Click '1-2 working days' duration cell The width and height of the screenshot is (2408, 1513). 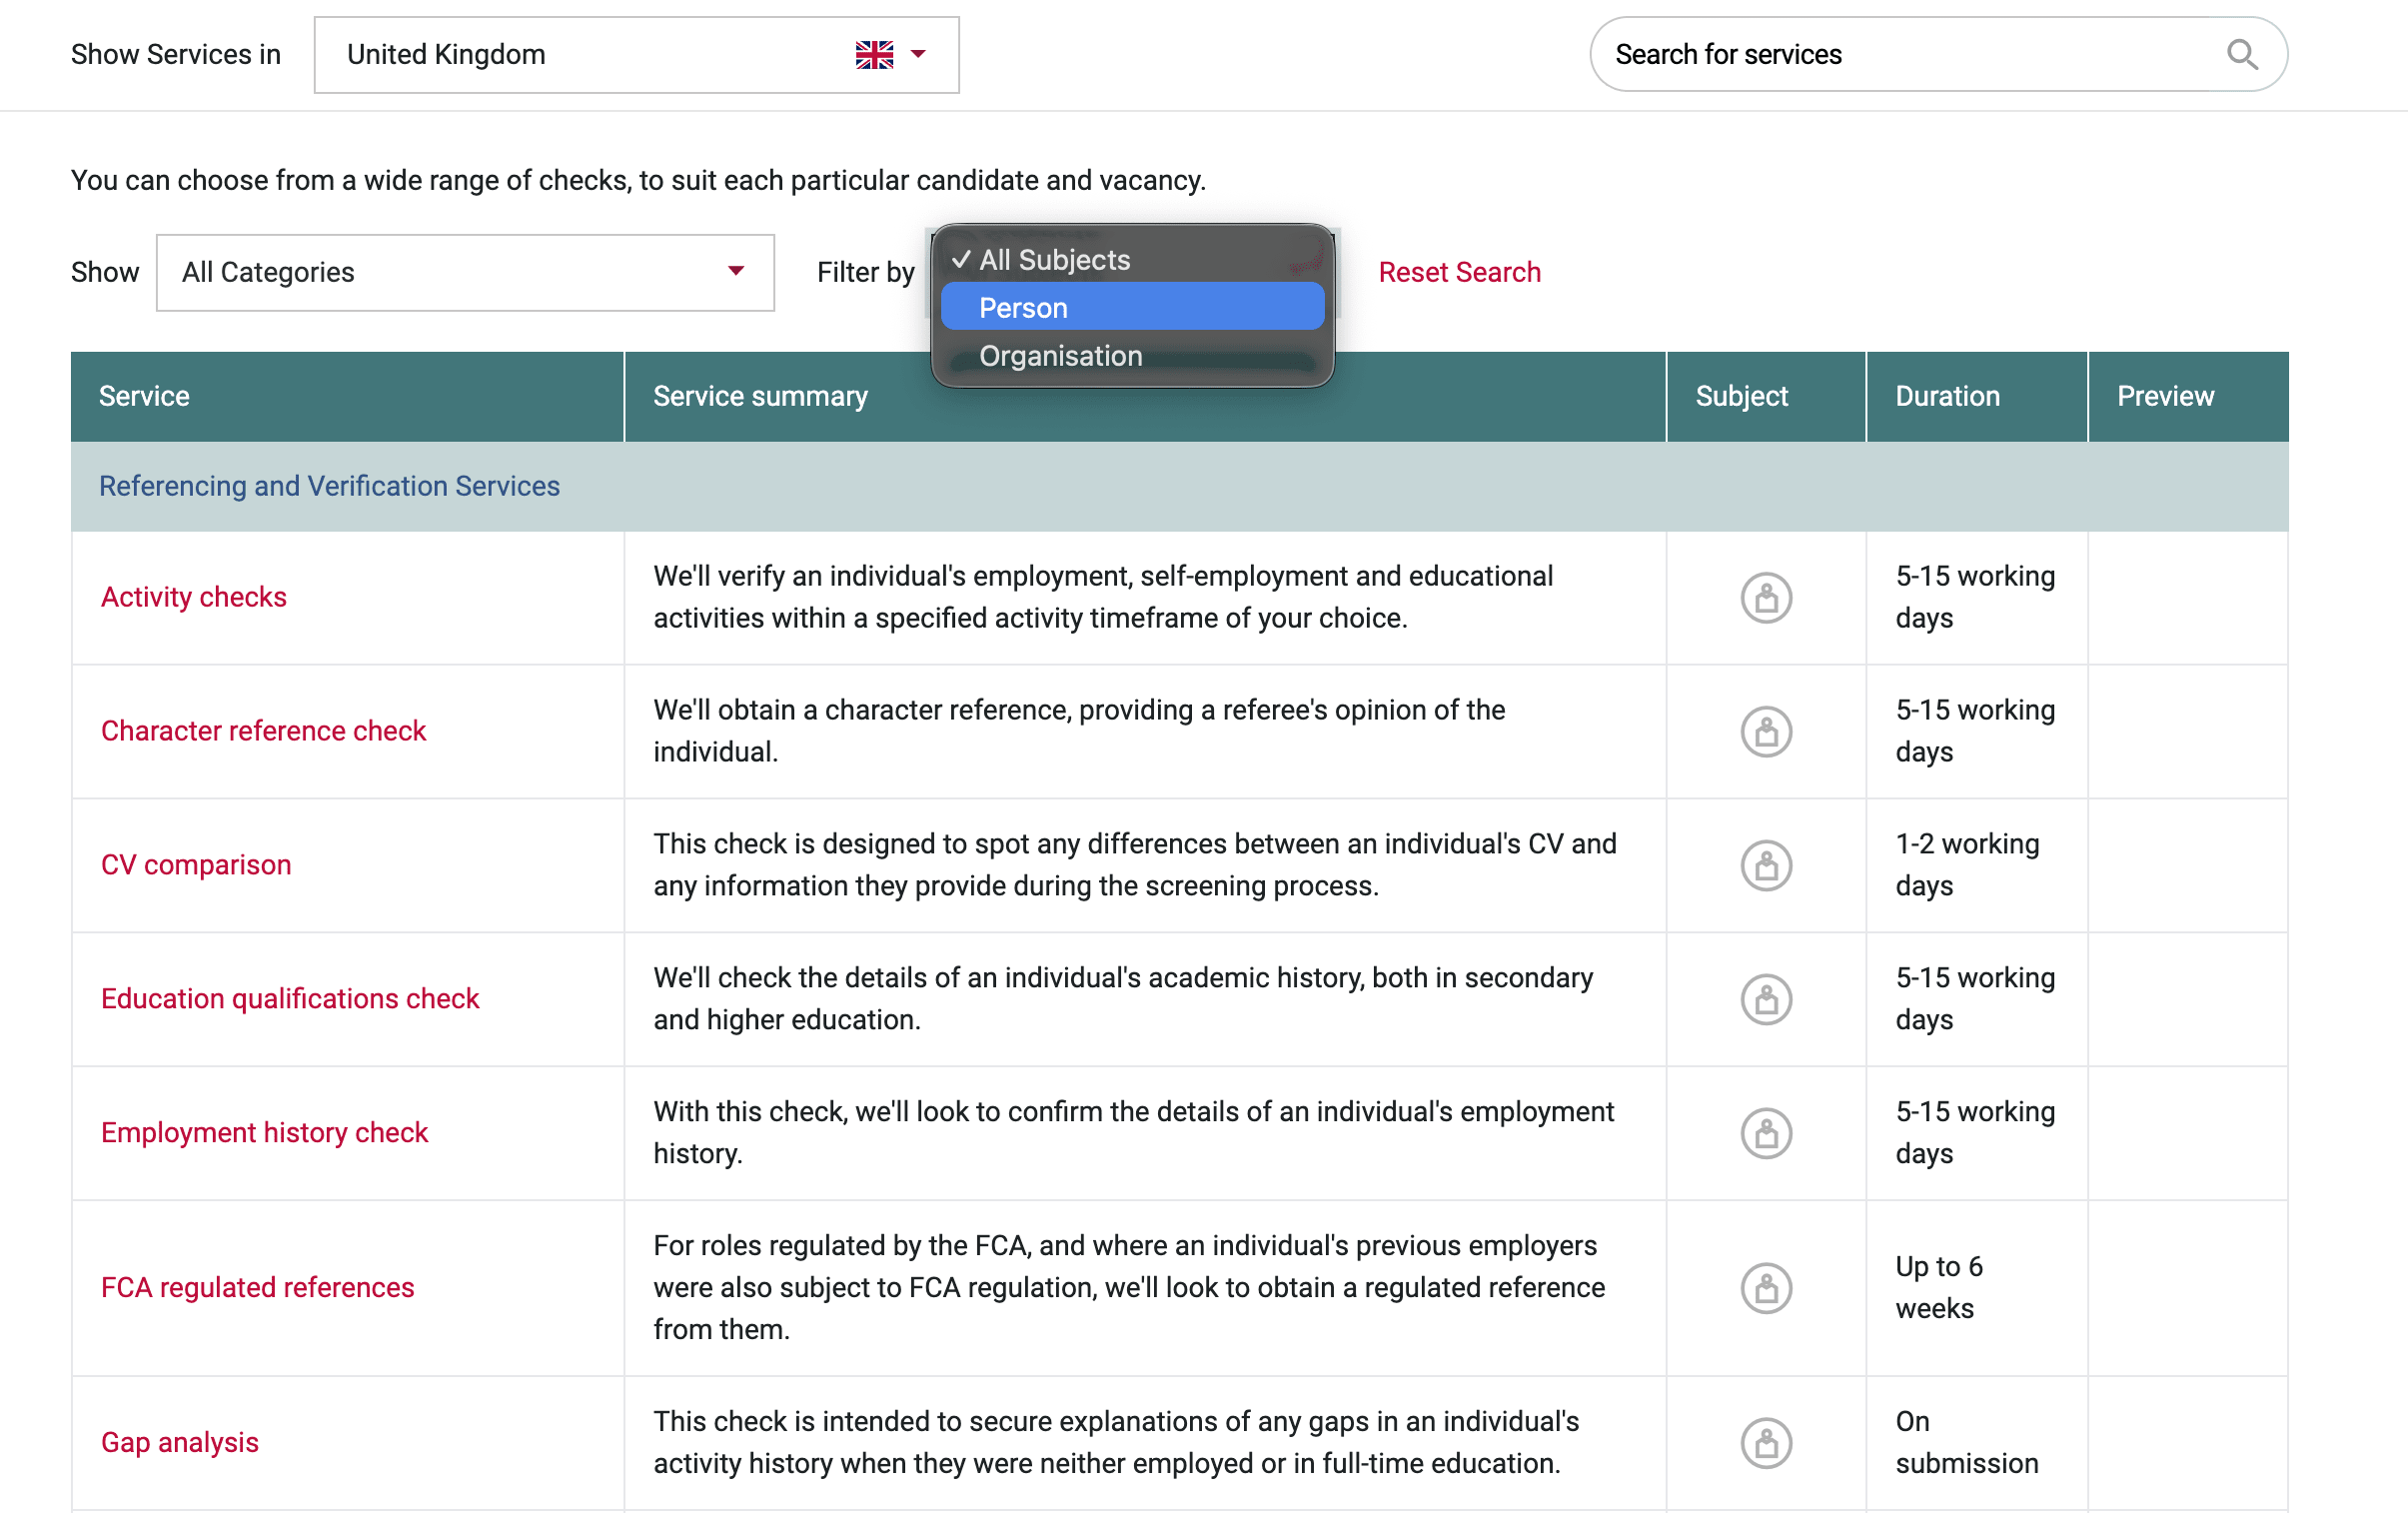(1976, 866)
